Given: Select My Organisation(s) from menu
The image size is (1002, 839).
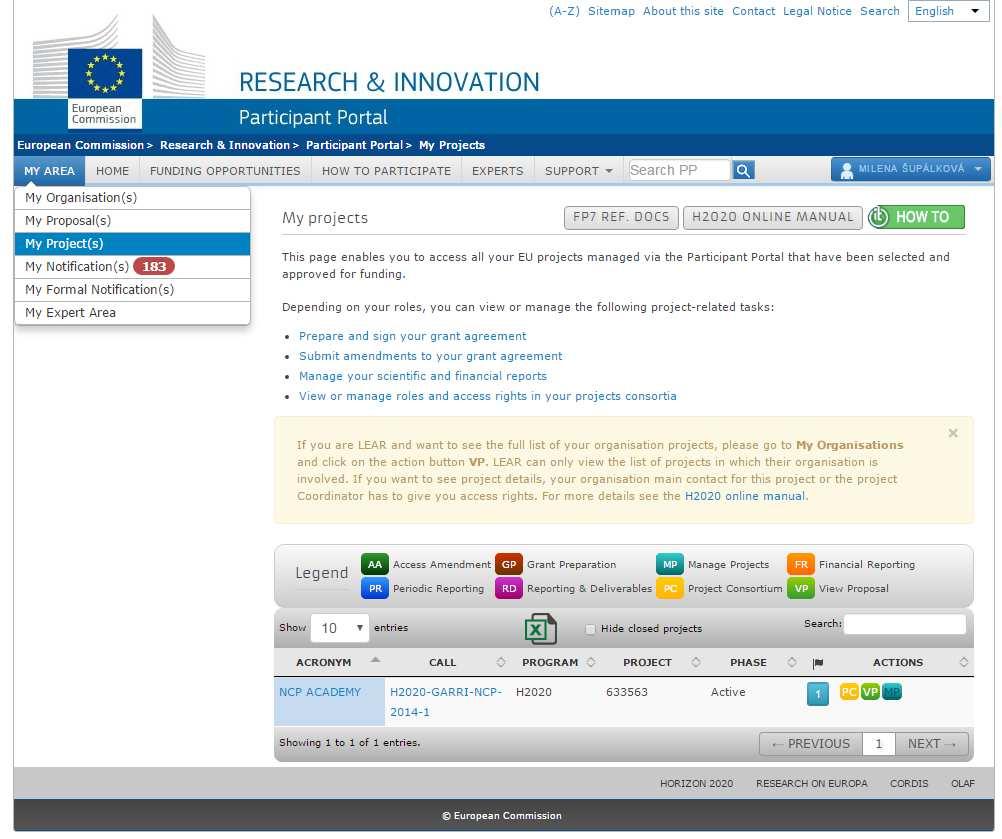Looking at the screenshot, I should coord(132,197).
